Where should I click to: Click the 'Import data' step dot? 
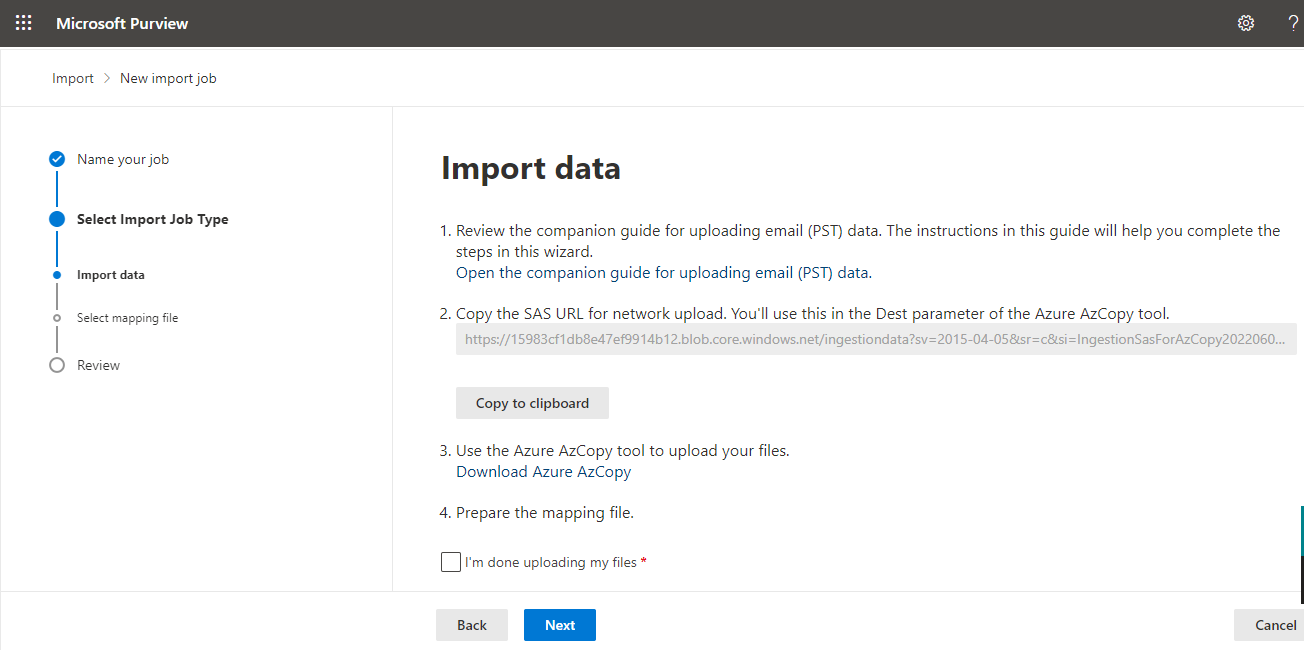(x=57, y=275)
